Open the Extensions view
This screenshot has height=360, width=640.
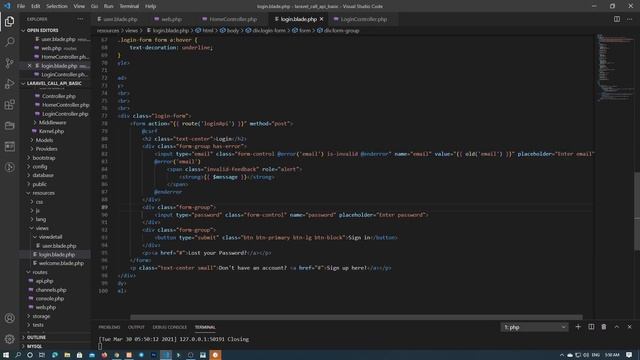click(9, 104)
